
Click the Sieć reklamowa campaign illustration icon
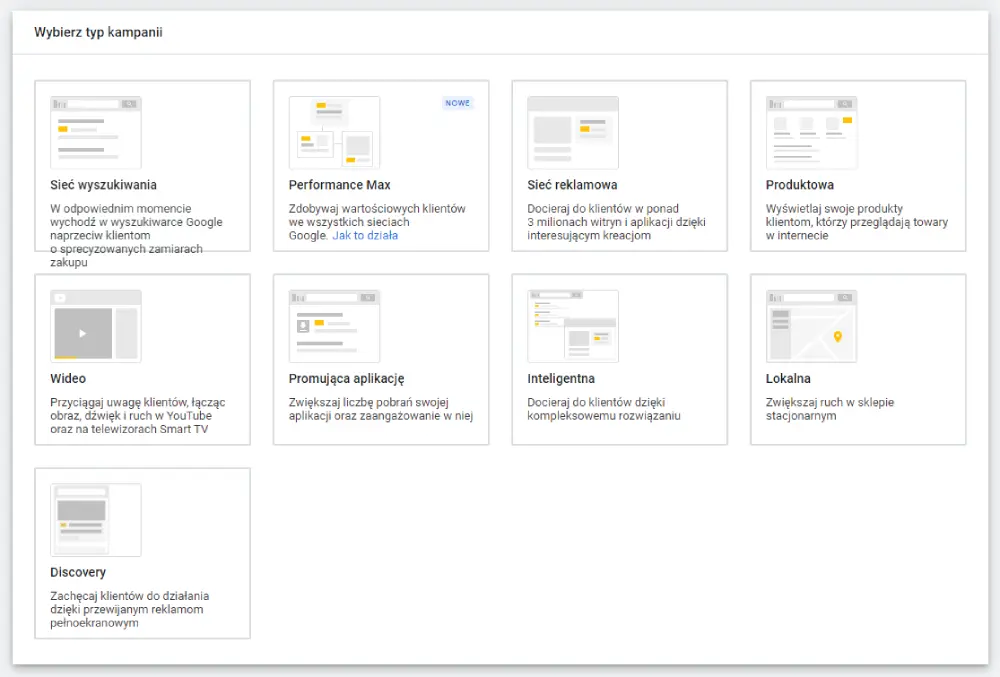click(x=573, y=132)
